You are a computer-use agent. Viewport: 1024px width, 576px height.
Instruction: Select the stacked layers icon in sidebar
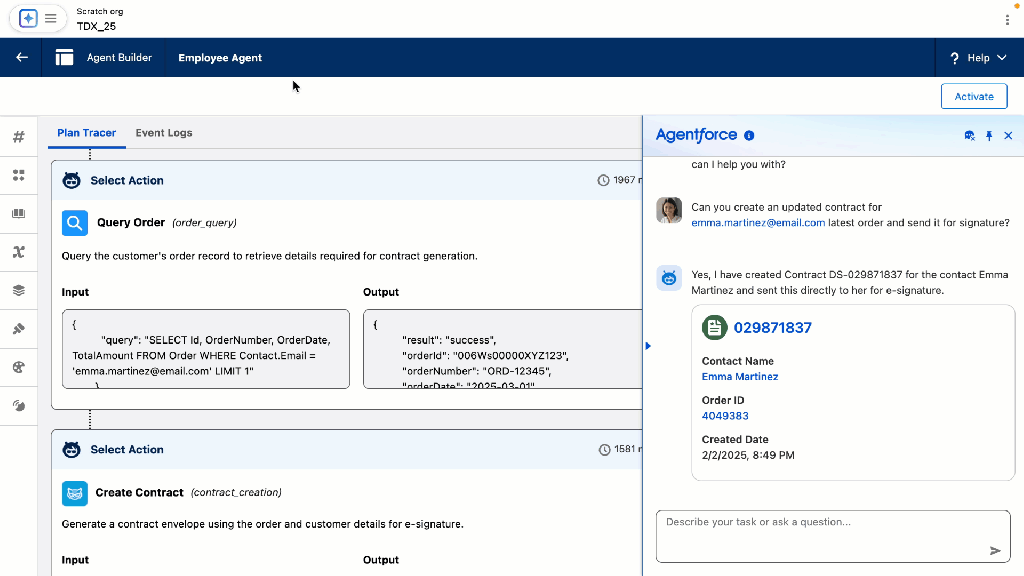click(18, 290)
